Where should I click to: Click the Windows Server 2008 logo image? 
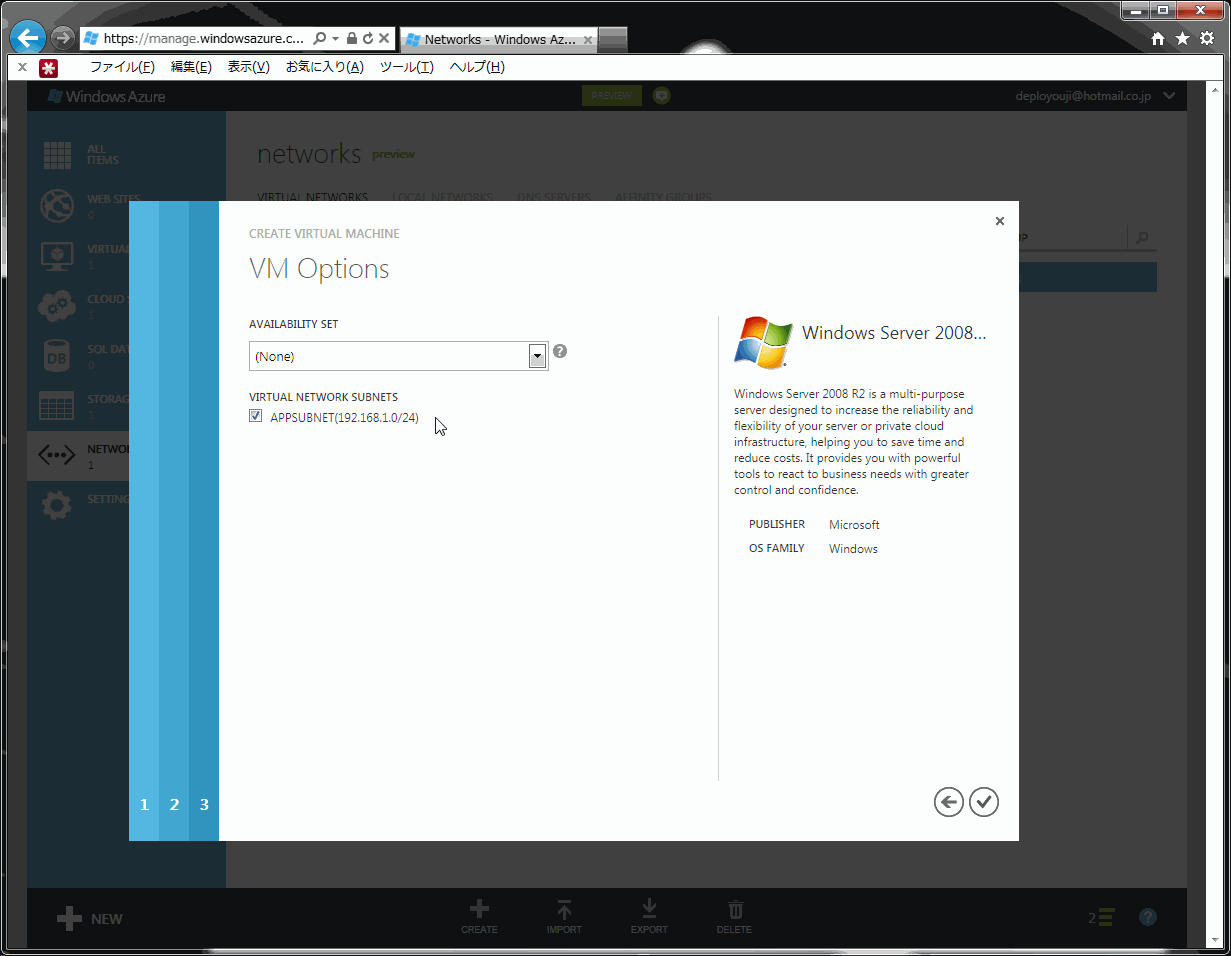763,342
